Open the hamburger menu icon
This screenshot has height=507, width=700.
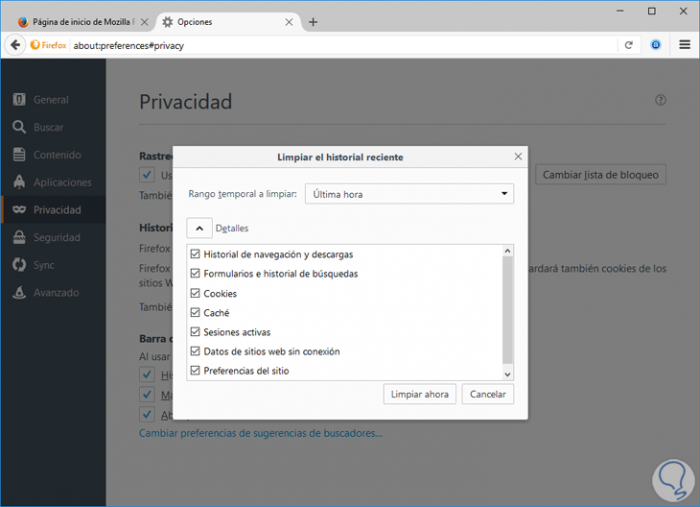(684, 45)
